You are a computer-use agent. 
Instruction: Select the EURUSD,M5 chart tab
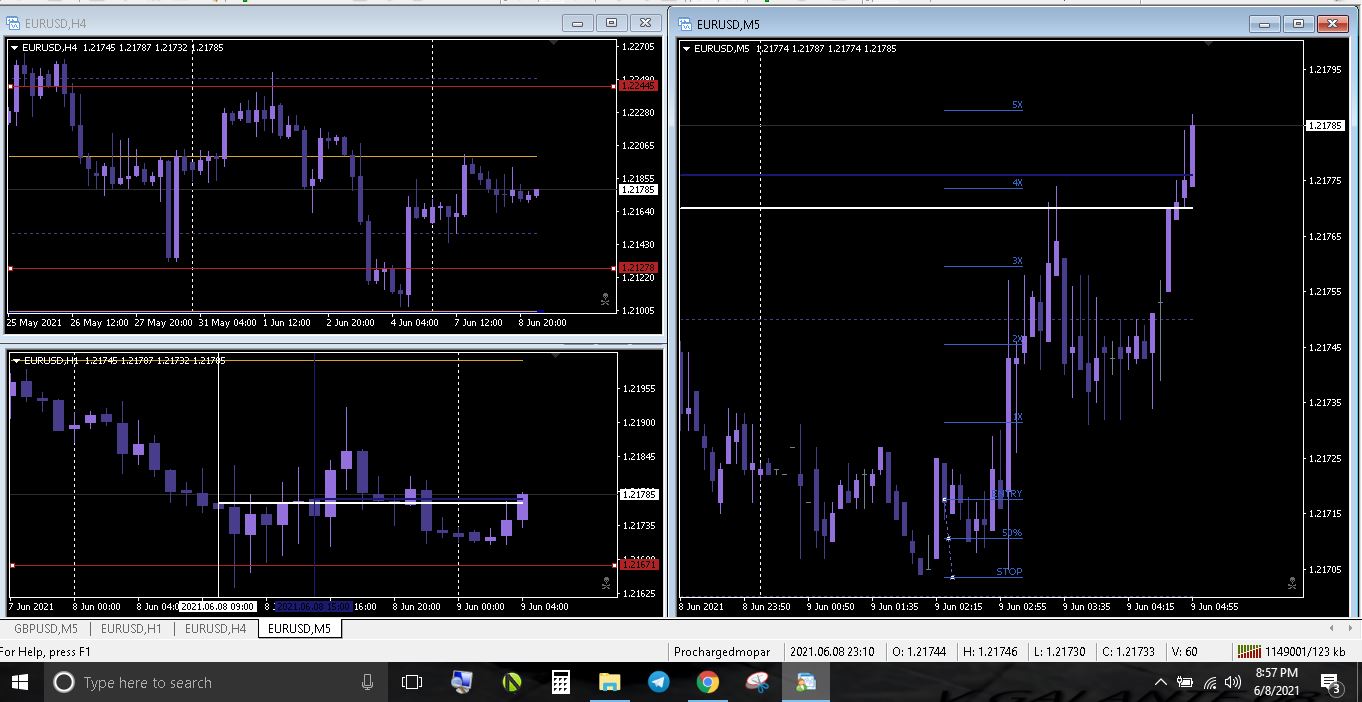point(300,629)
